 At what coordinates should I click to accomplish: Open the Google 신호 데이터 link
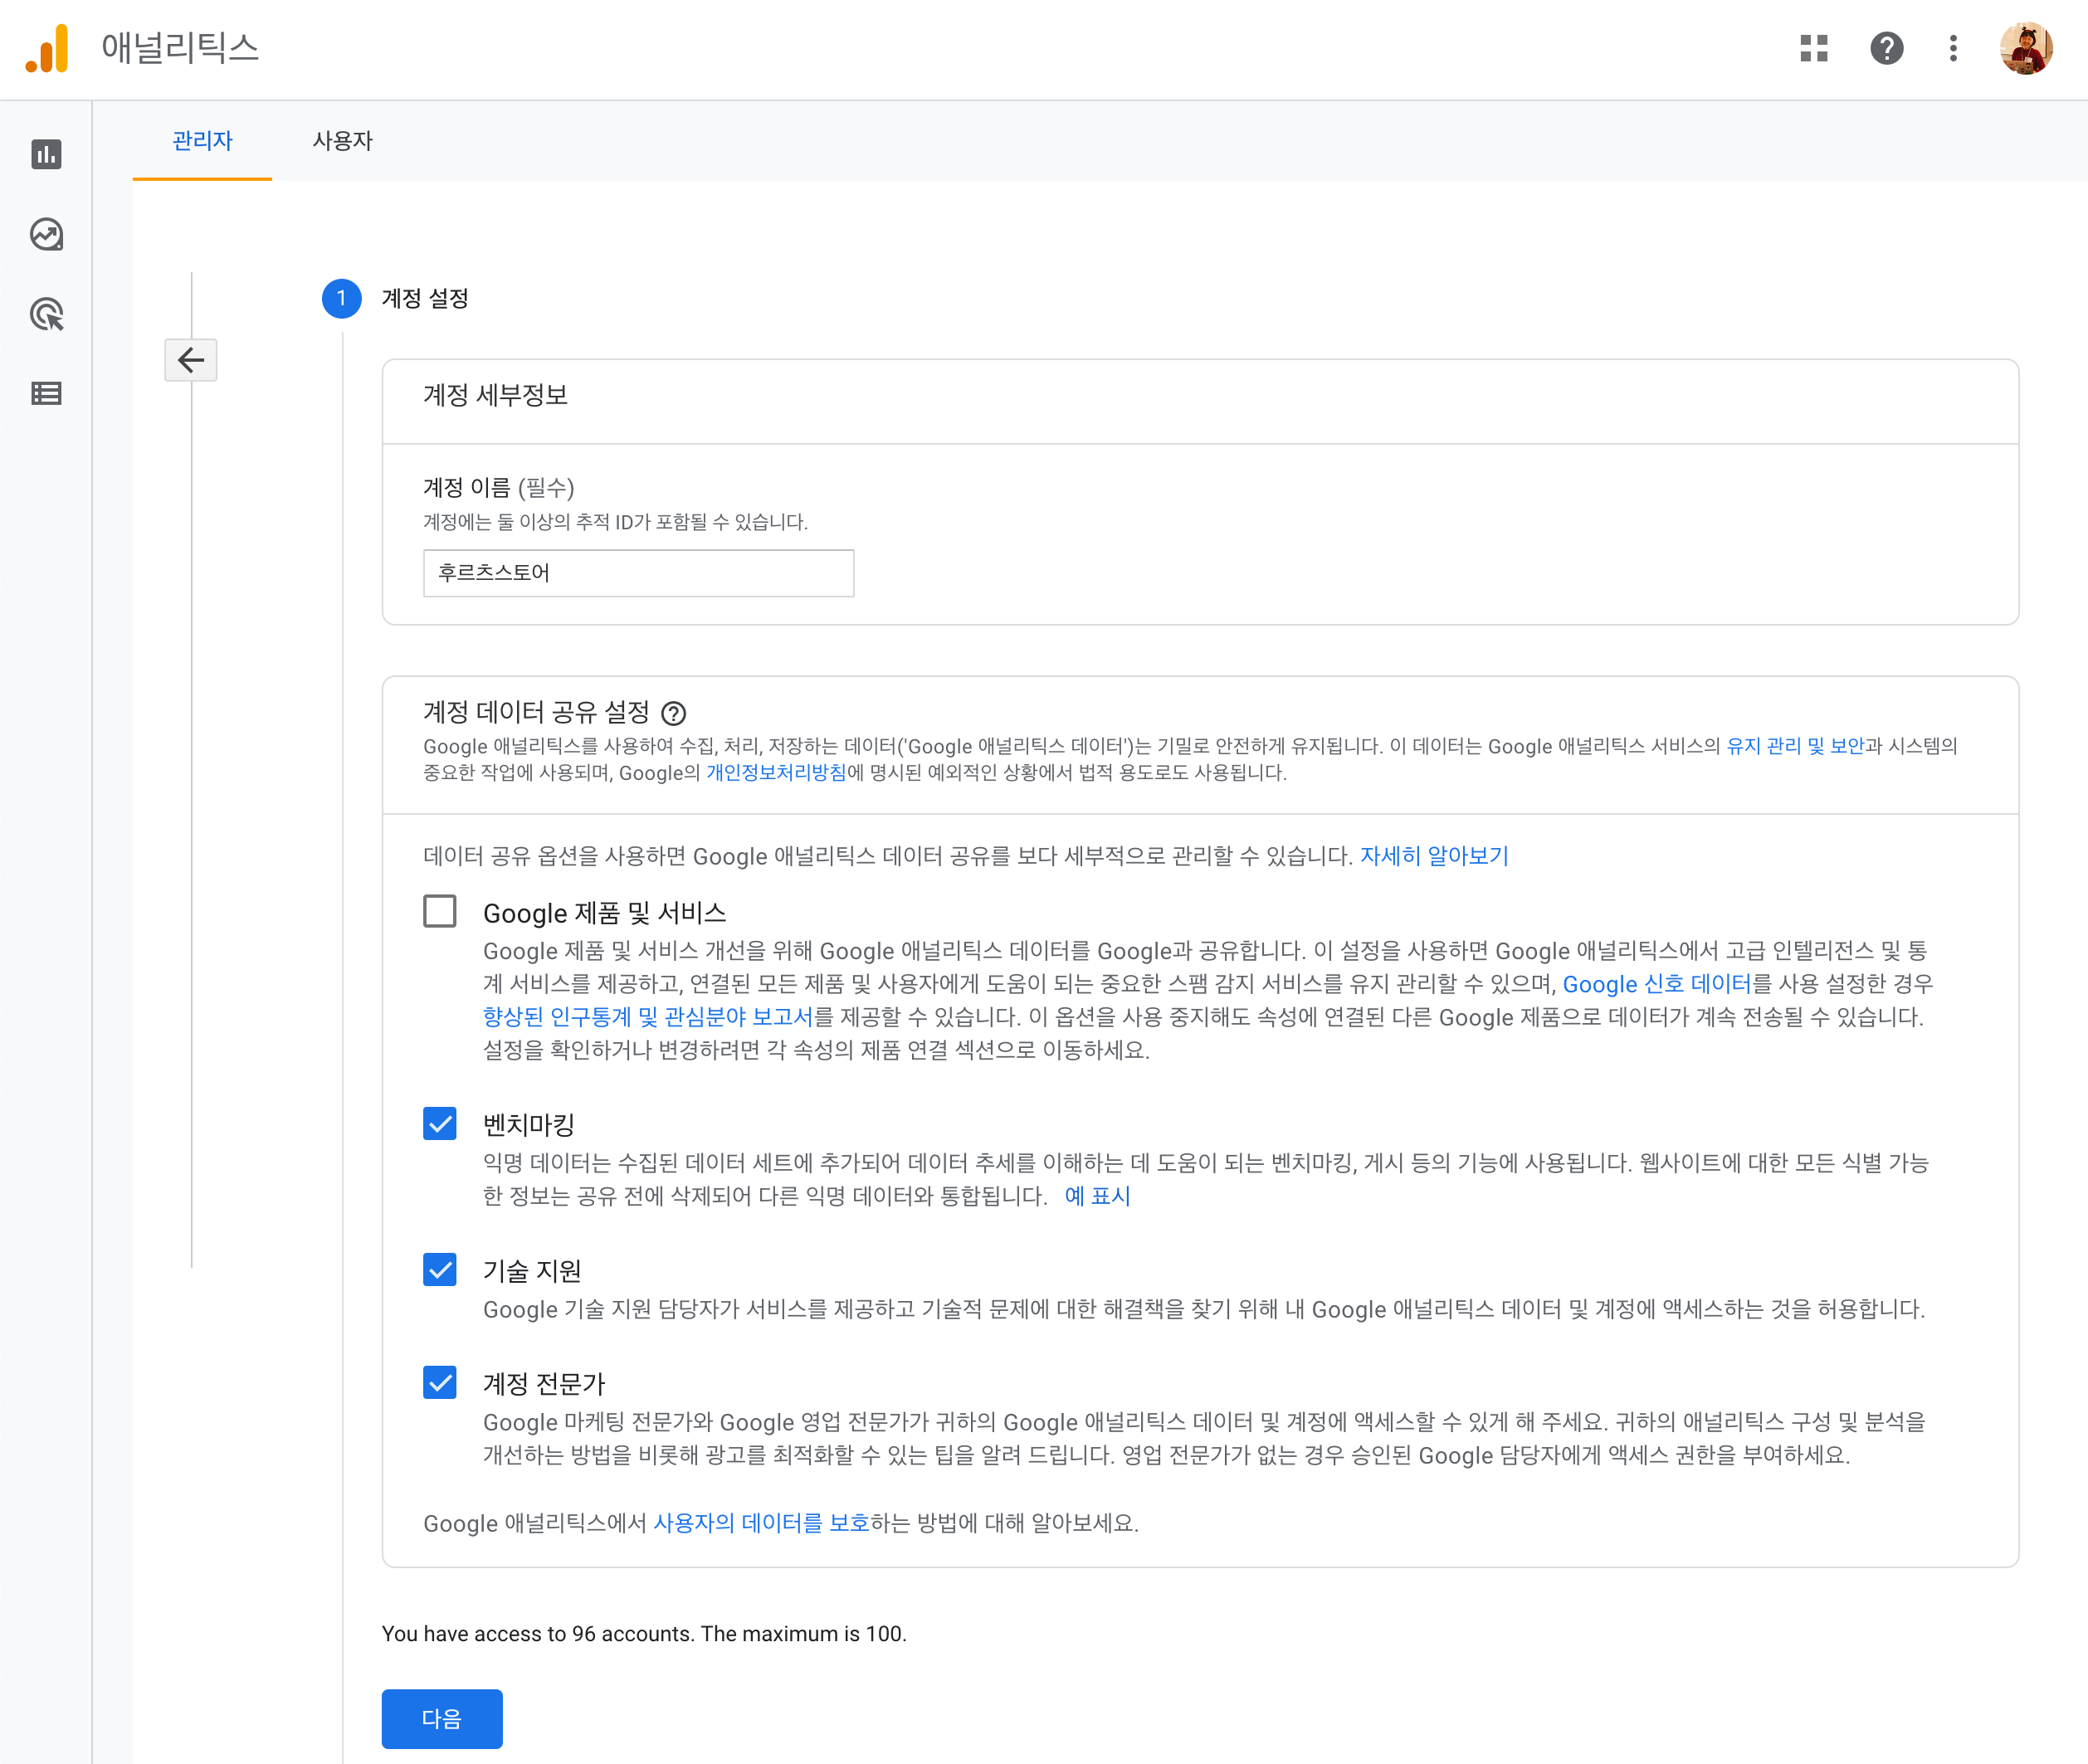(1657, 984)
